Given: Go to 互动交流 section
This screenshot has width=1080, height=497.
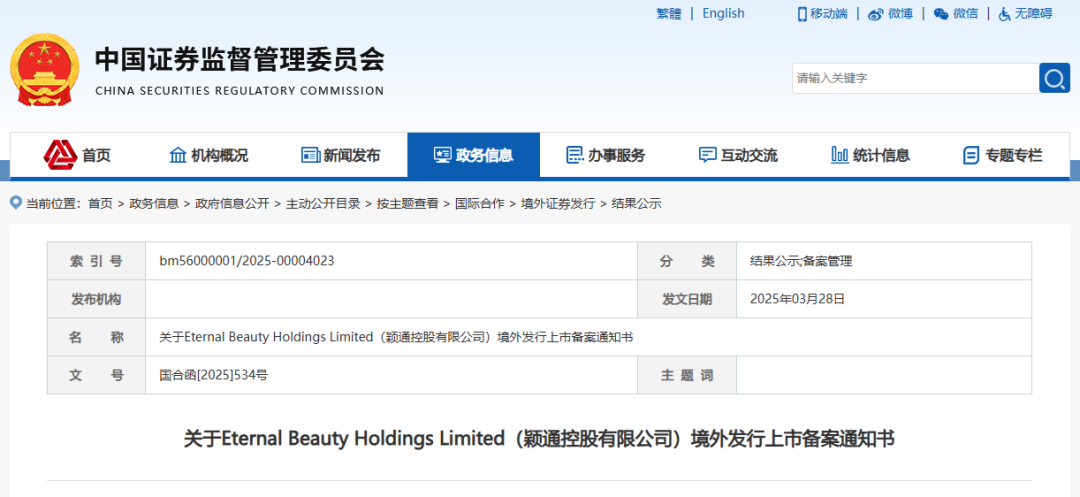Looking at the screenshot, I should tap(737, 155).
